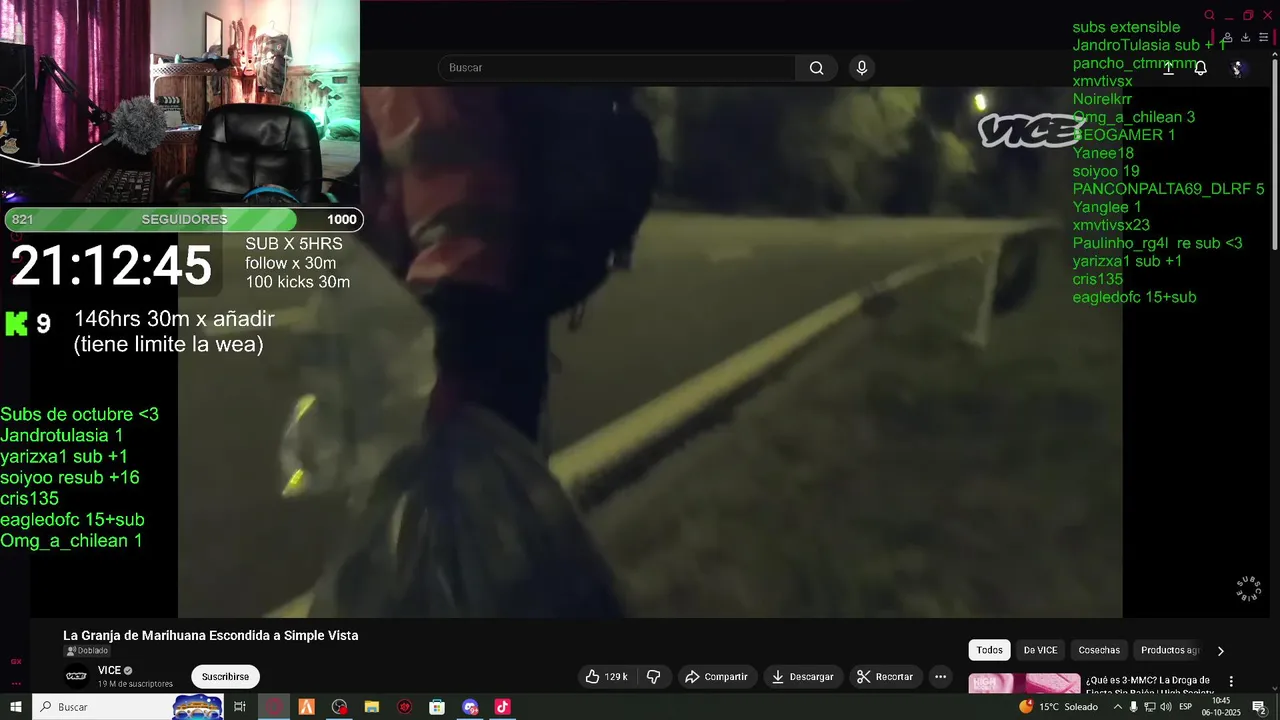Open TikTok taskbar icon
Screen dimensions: 1280x720
[x=502, y=707]
